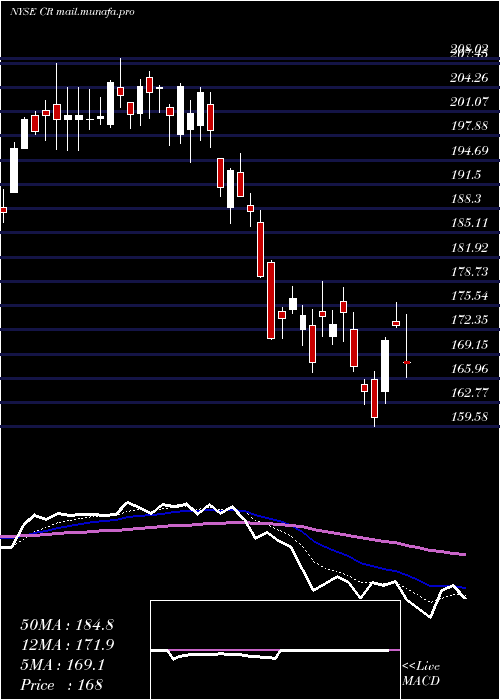Click the 194.69 price axis label
The width and height of the screenshot is (500, 700).
[x=469, y=151]
